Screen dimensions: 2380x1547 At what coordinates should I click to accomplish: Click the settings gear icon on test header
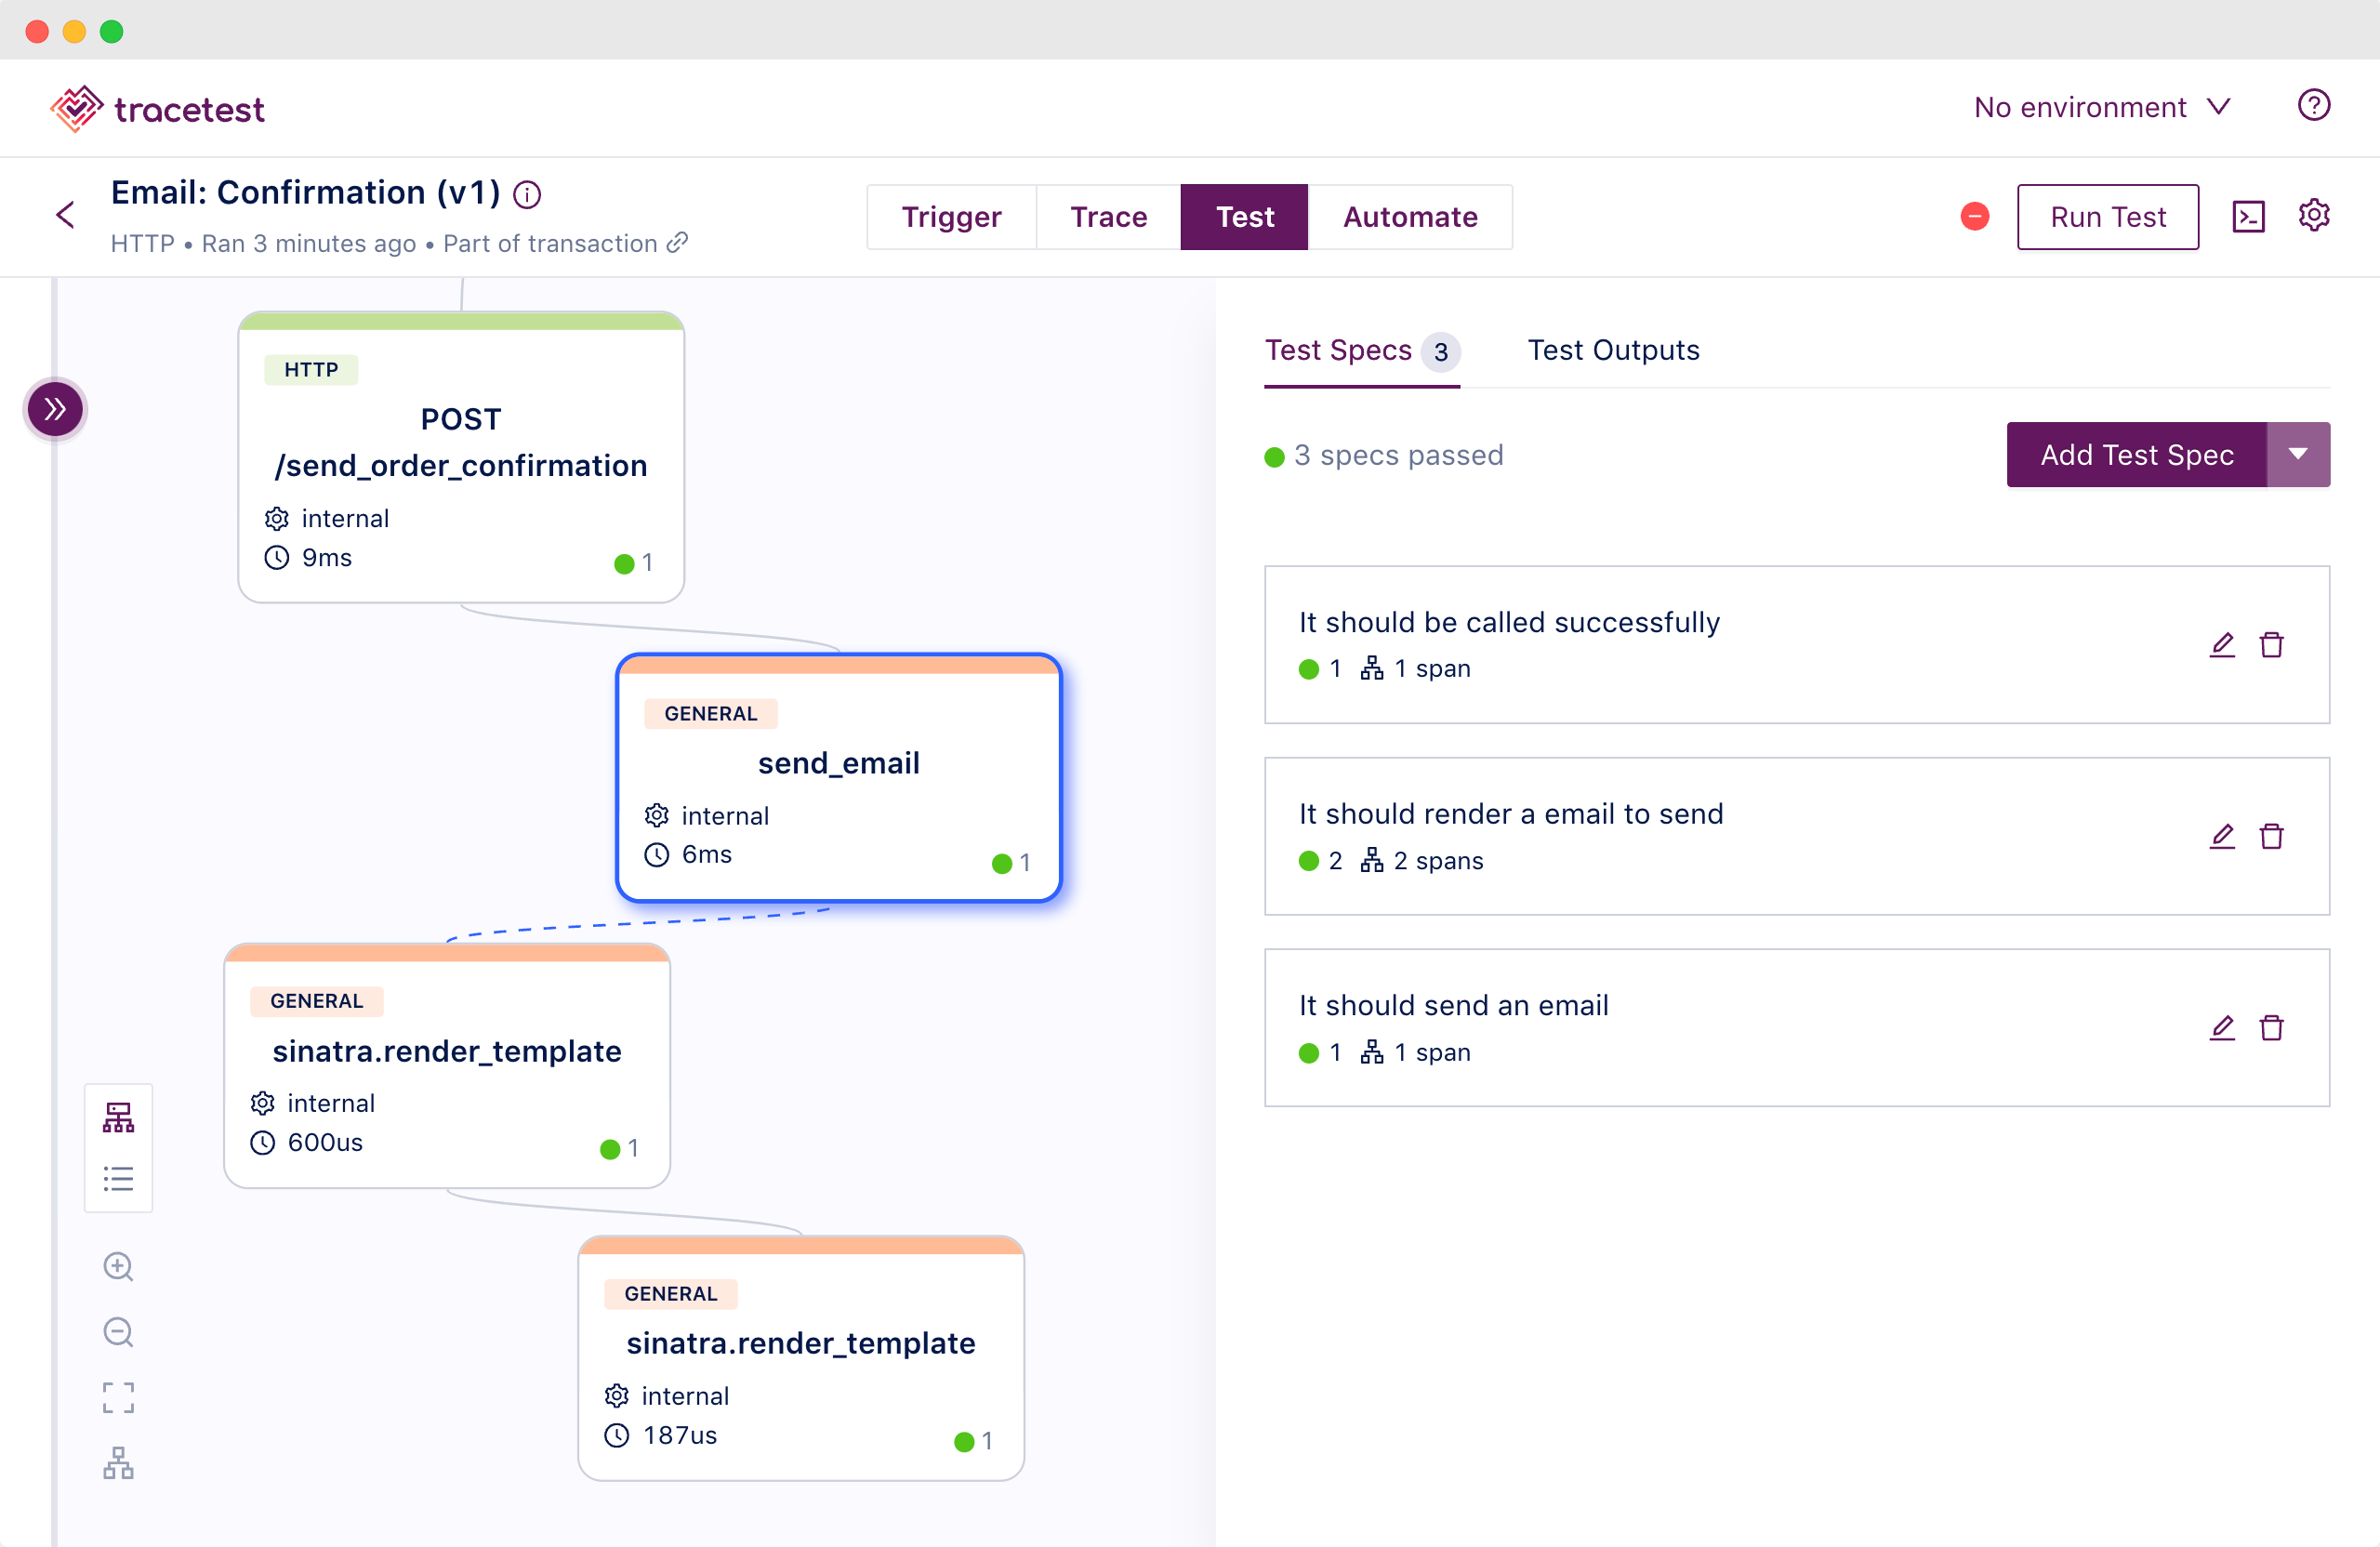click(2314, 215)
